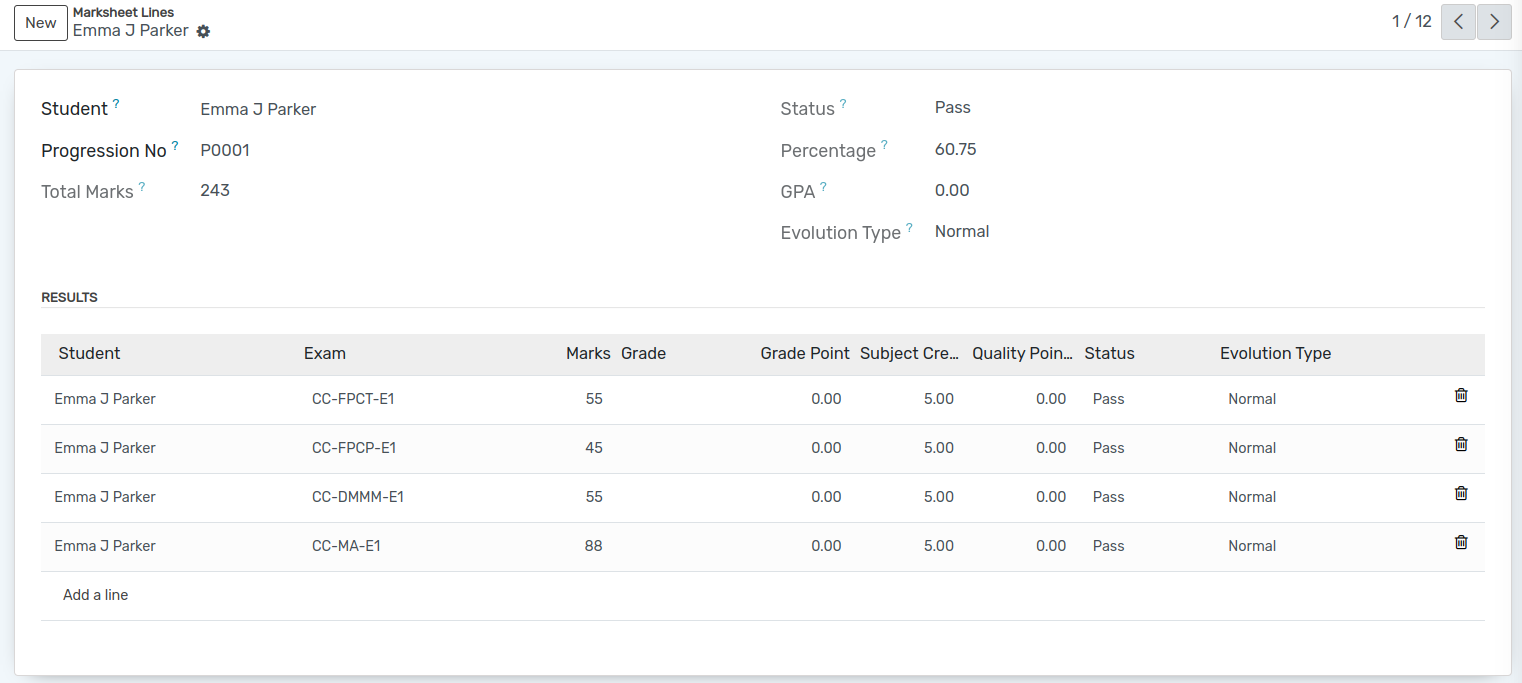Show help tooltip next to Status label
1522x683 pixels.
click(843, 103)
